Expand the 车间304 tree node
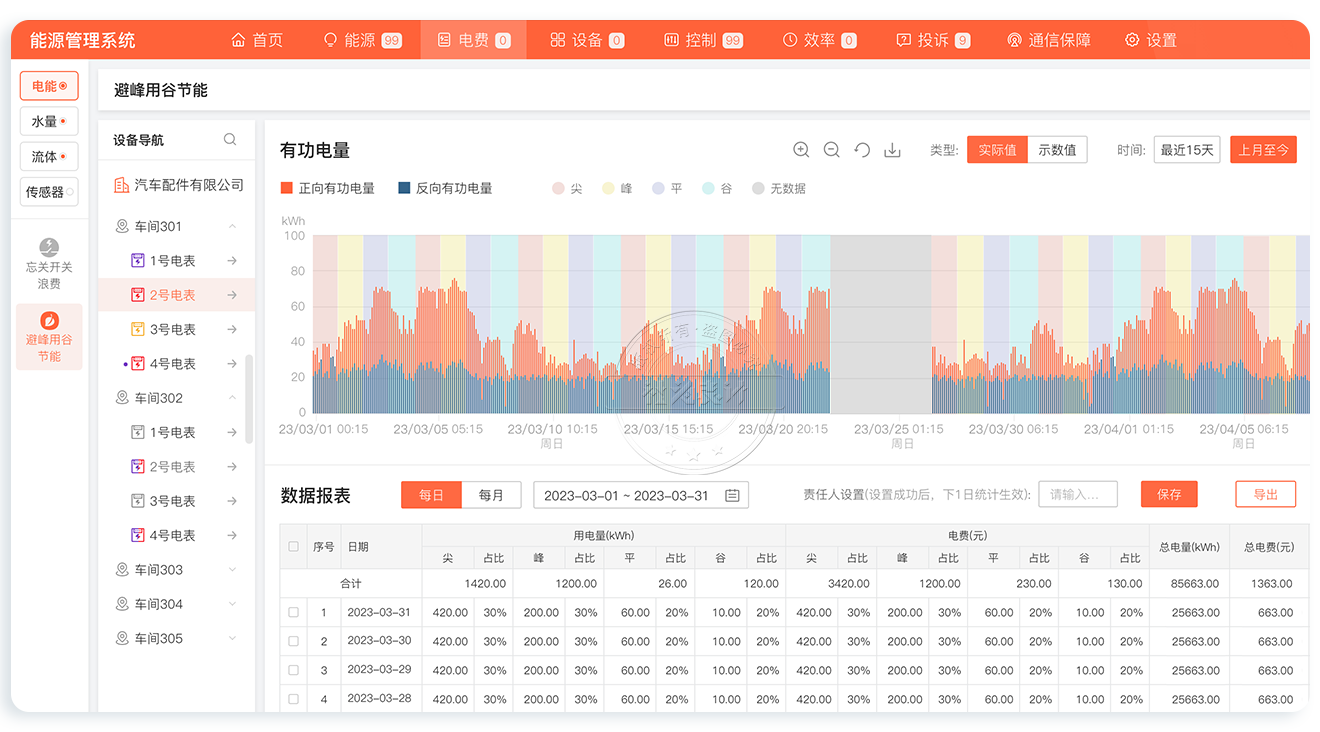1320x732 pixels. [232, 604]
